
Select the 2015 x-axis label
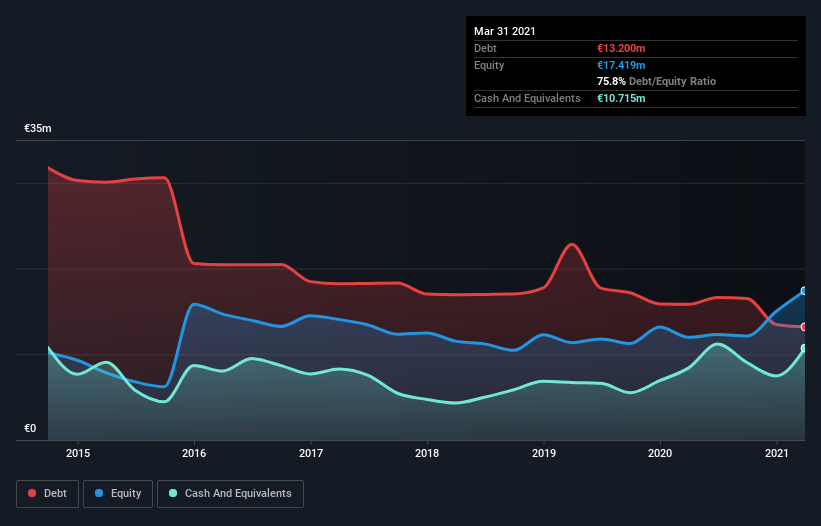(78, 453)
